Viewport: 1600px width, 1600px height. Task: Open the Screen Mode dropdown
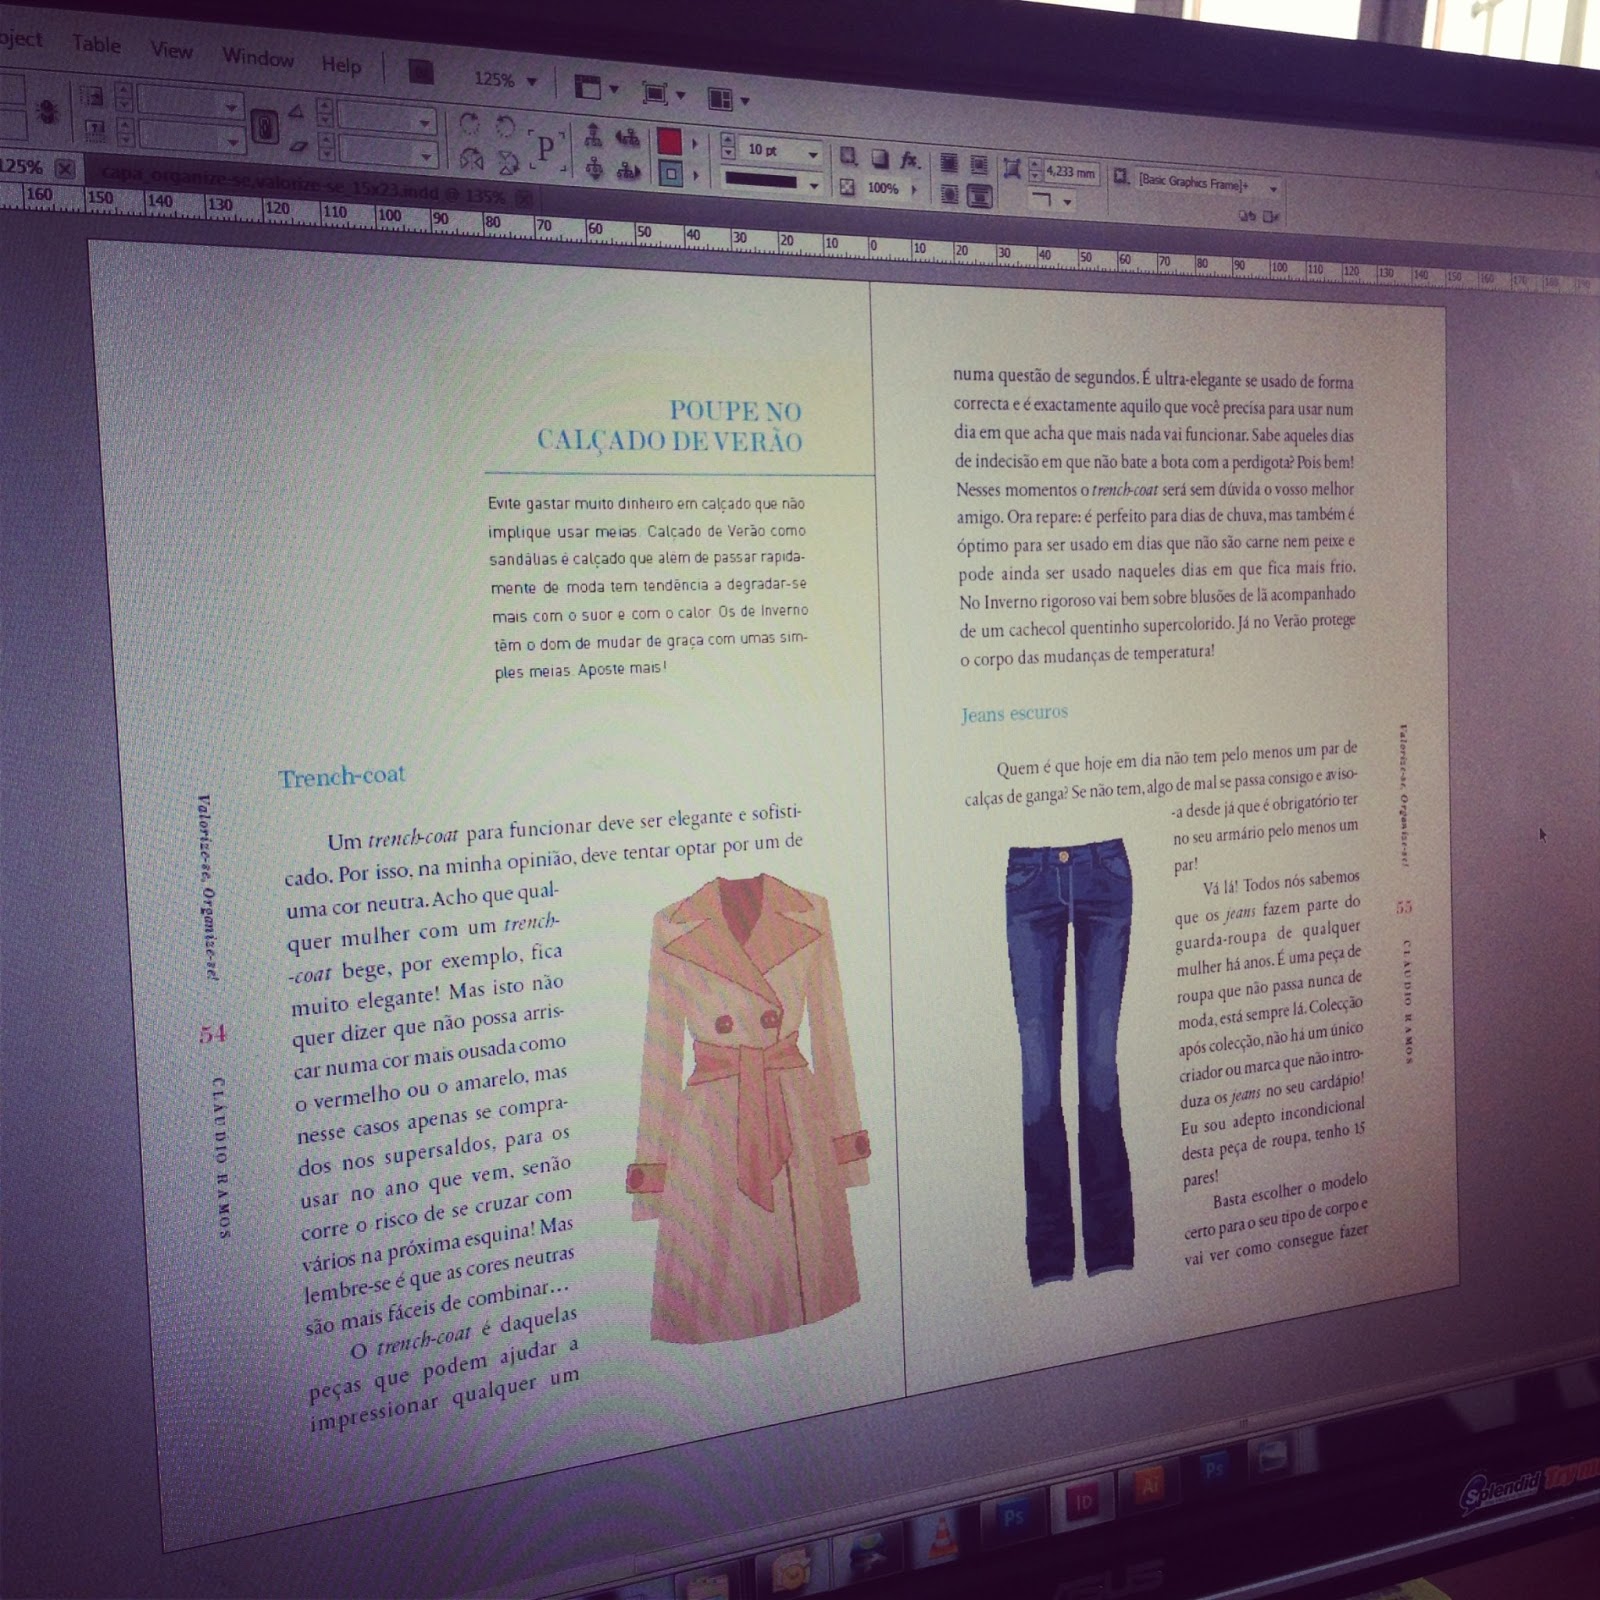pos(664,94)
